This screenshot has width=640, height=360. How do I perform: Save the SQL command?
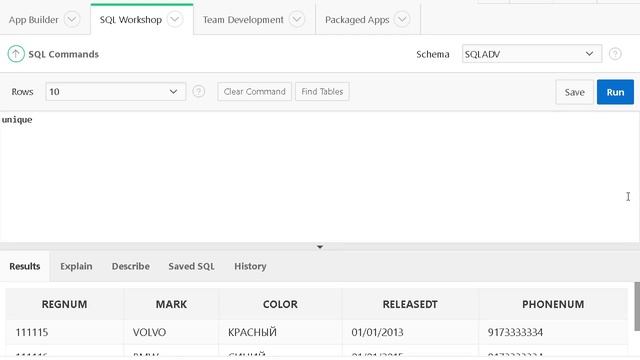pyautogui.click(x=574, y=92)
